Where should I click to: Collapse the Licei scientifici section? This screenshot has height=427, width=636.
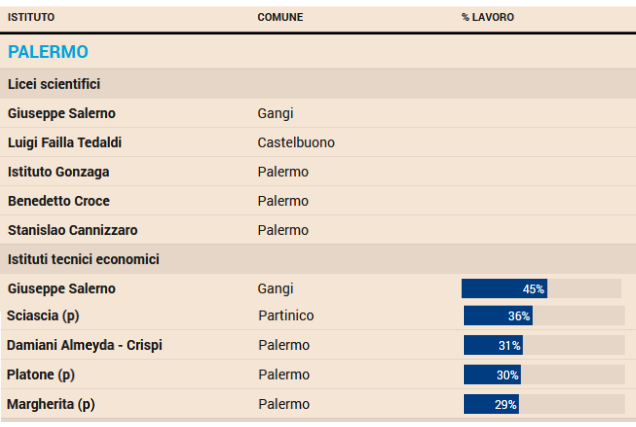pos(54,84)
